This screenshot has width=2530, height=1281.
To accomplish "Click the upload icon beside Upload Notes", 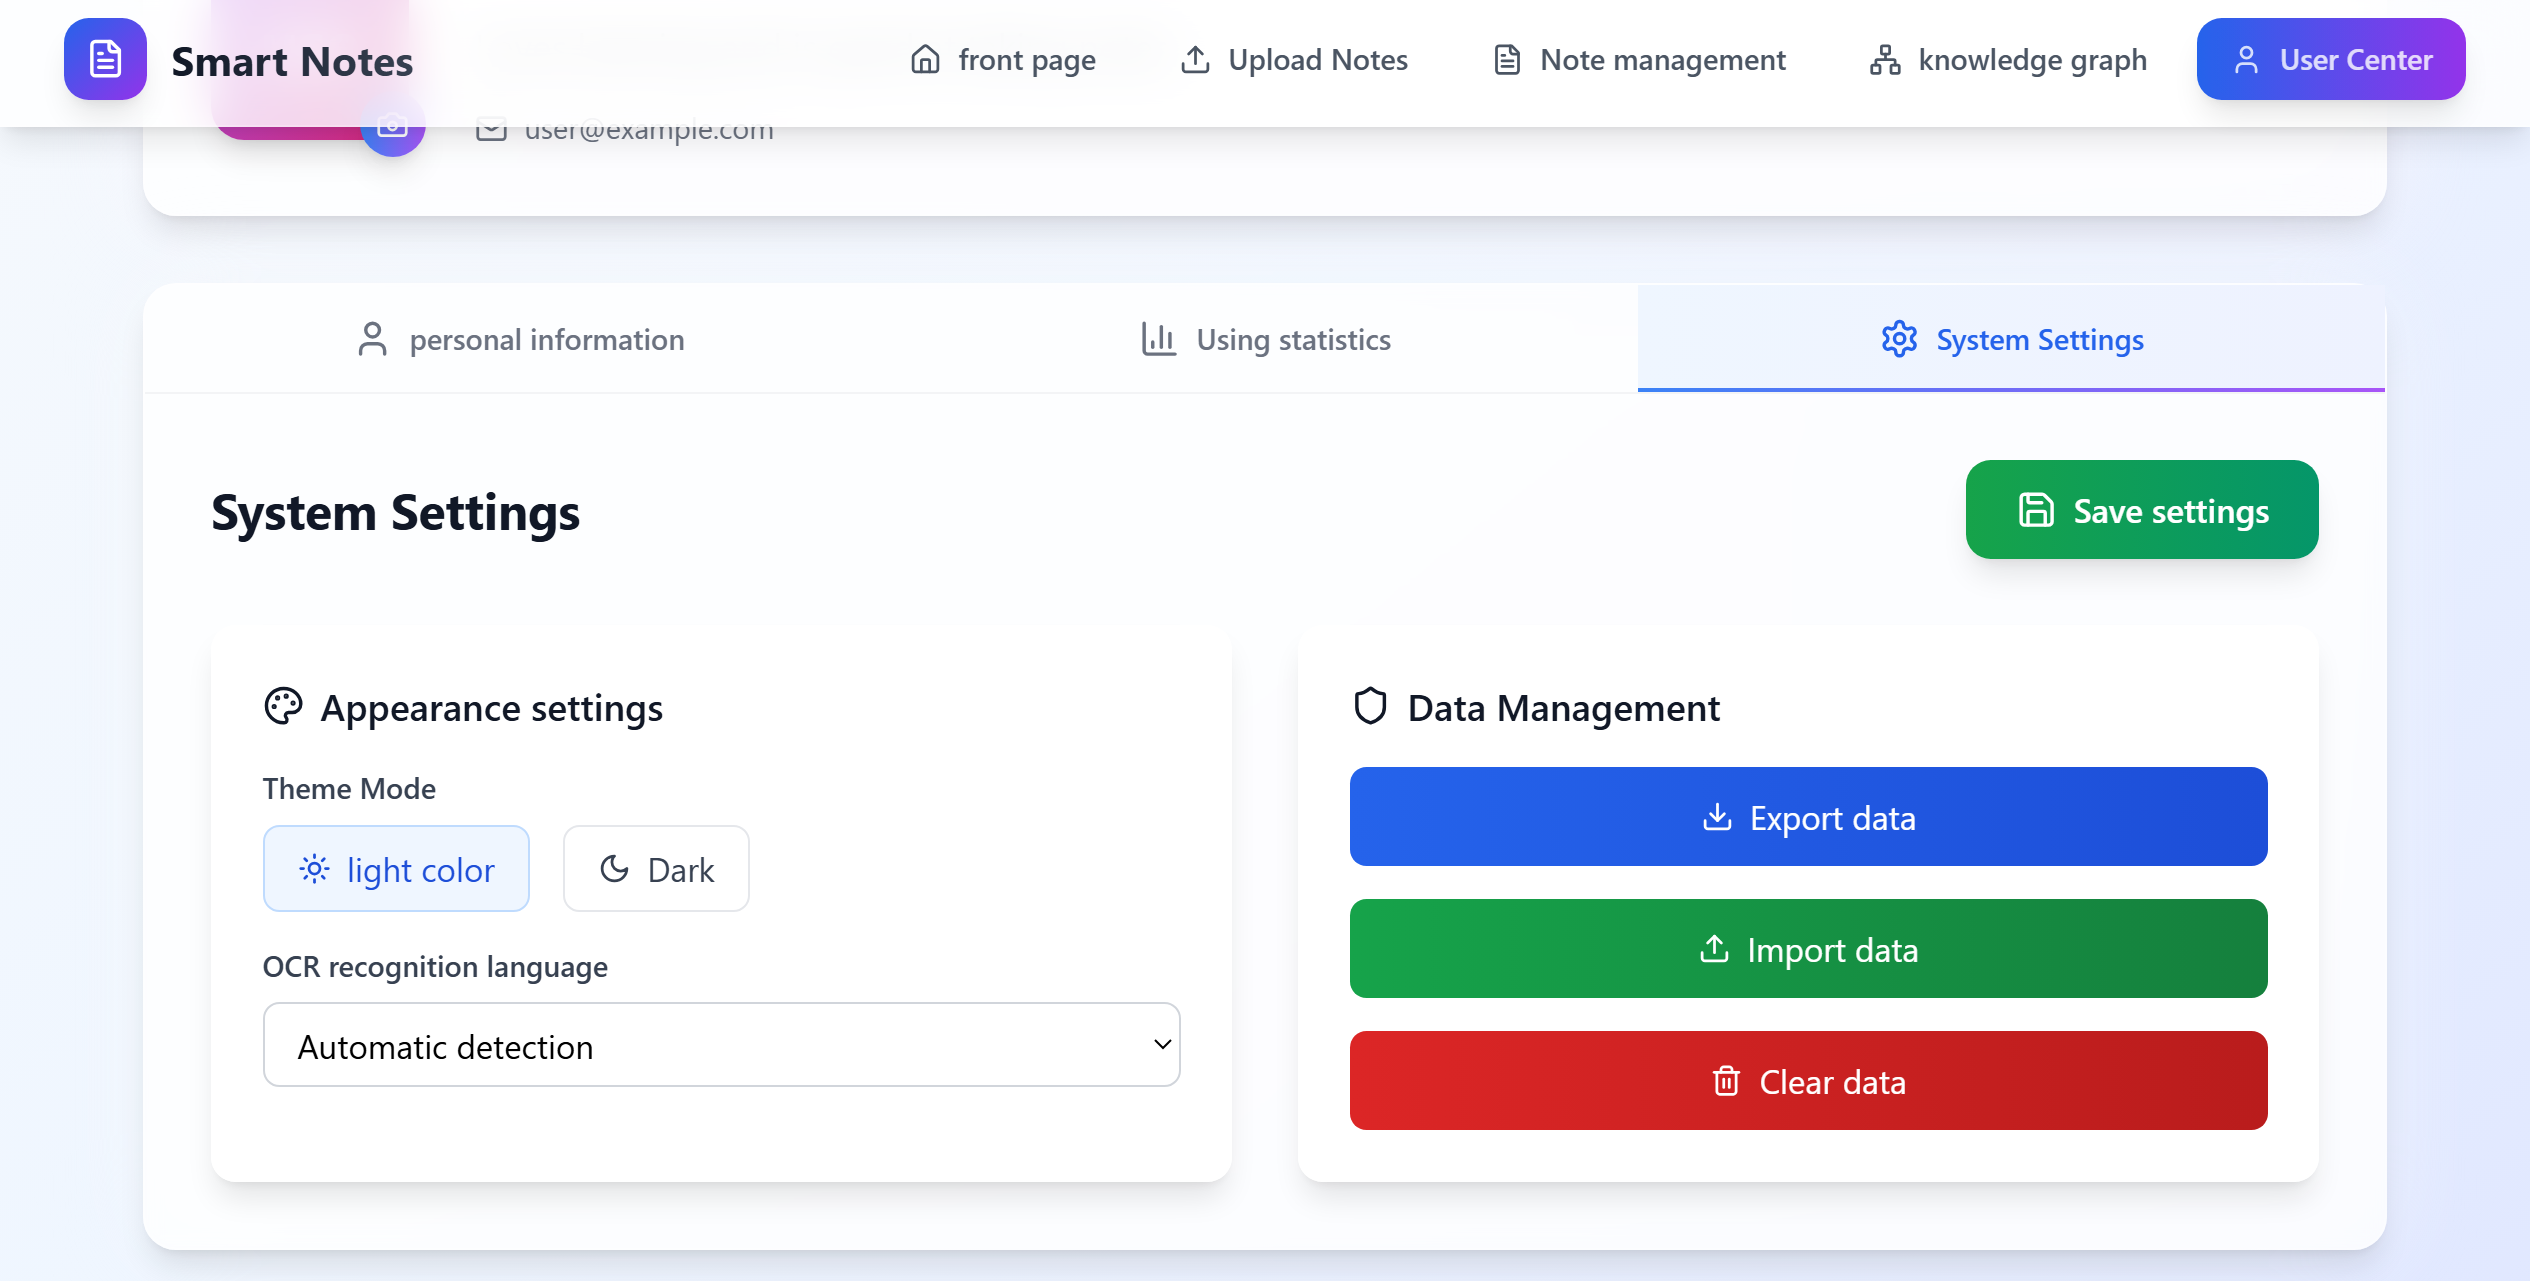I will (1195, 60).
